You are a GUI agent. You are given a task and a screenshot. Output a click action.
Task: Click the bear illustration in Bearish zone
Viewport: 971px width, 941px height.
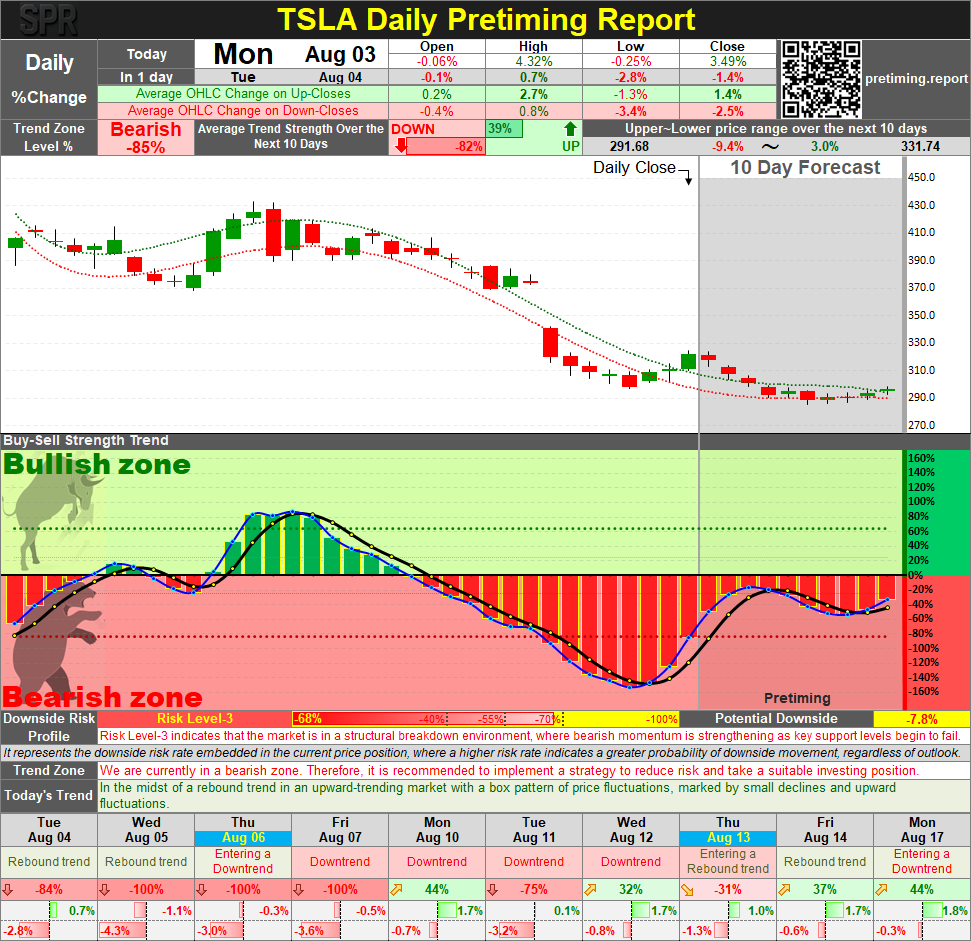coord(56,644)
